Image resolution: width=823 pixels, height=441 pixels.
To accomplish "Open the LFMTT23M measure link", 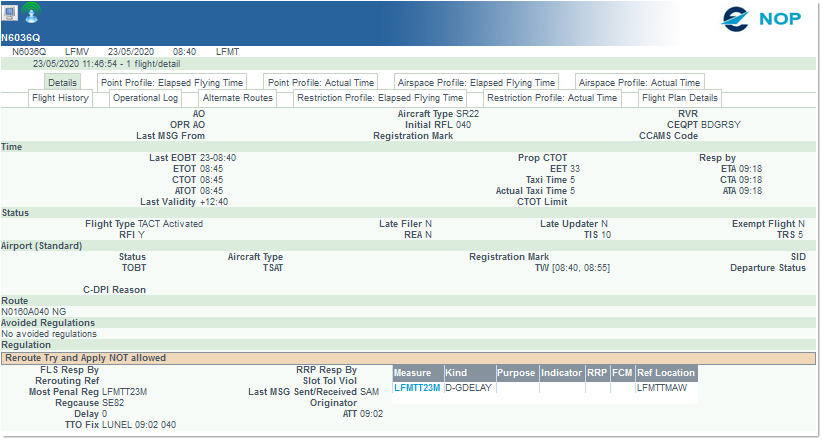I will pos(416,387).
